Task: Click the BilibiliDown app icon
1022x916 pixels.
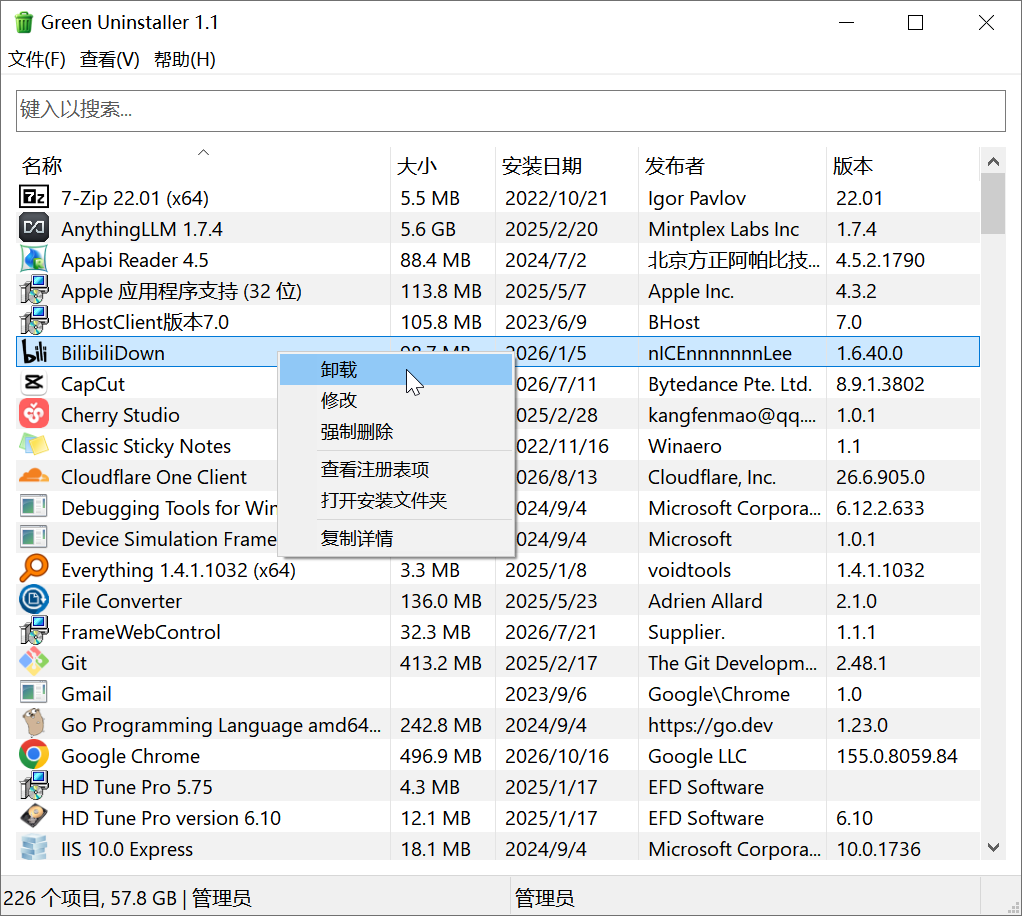Action: pos(34,352)
